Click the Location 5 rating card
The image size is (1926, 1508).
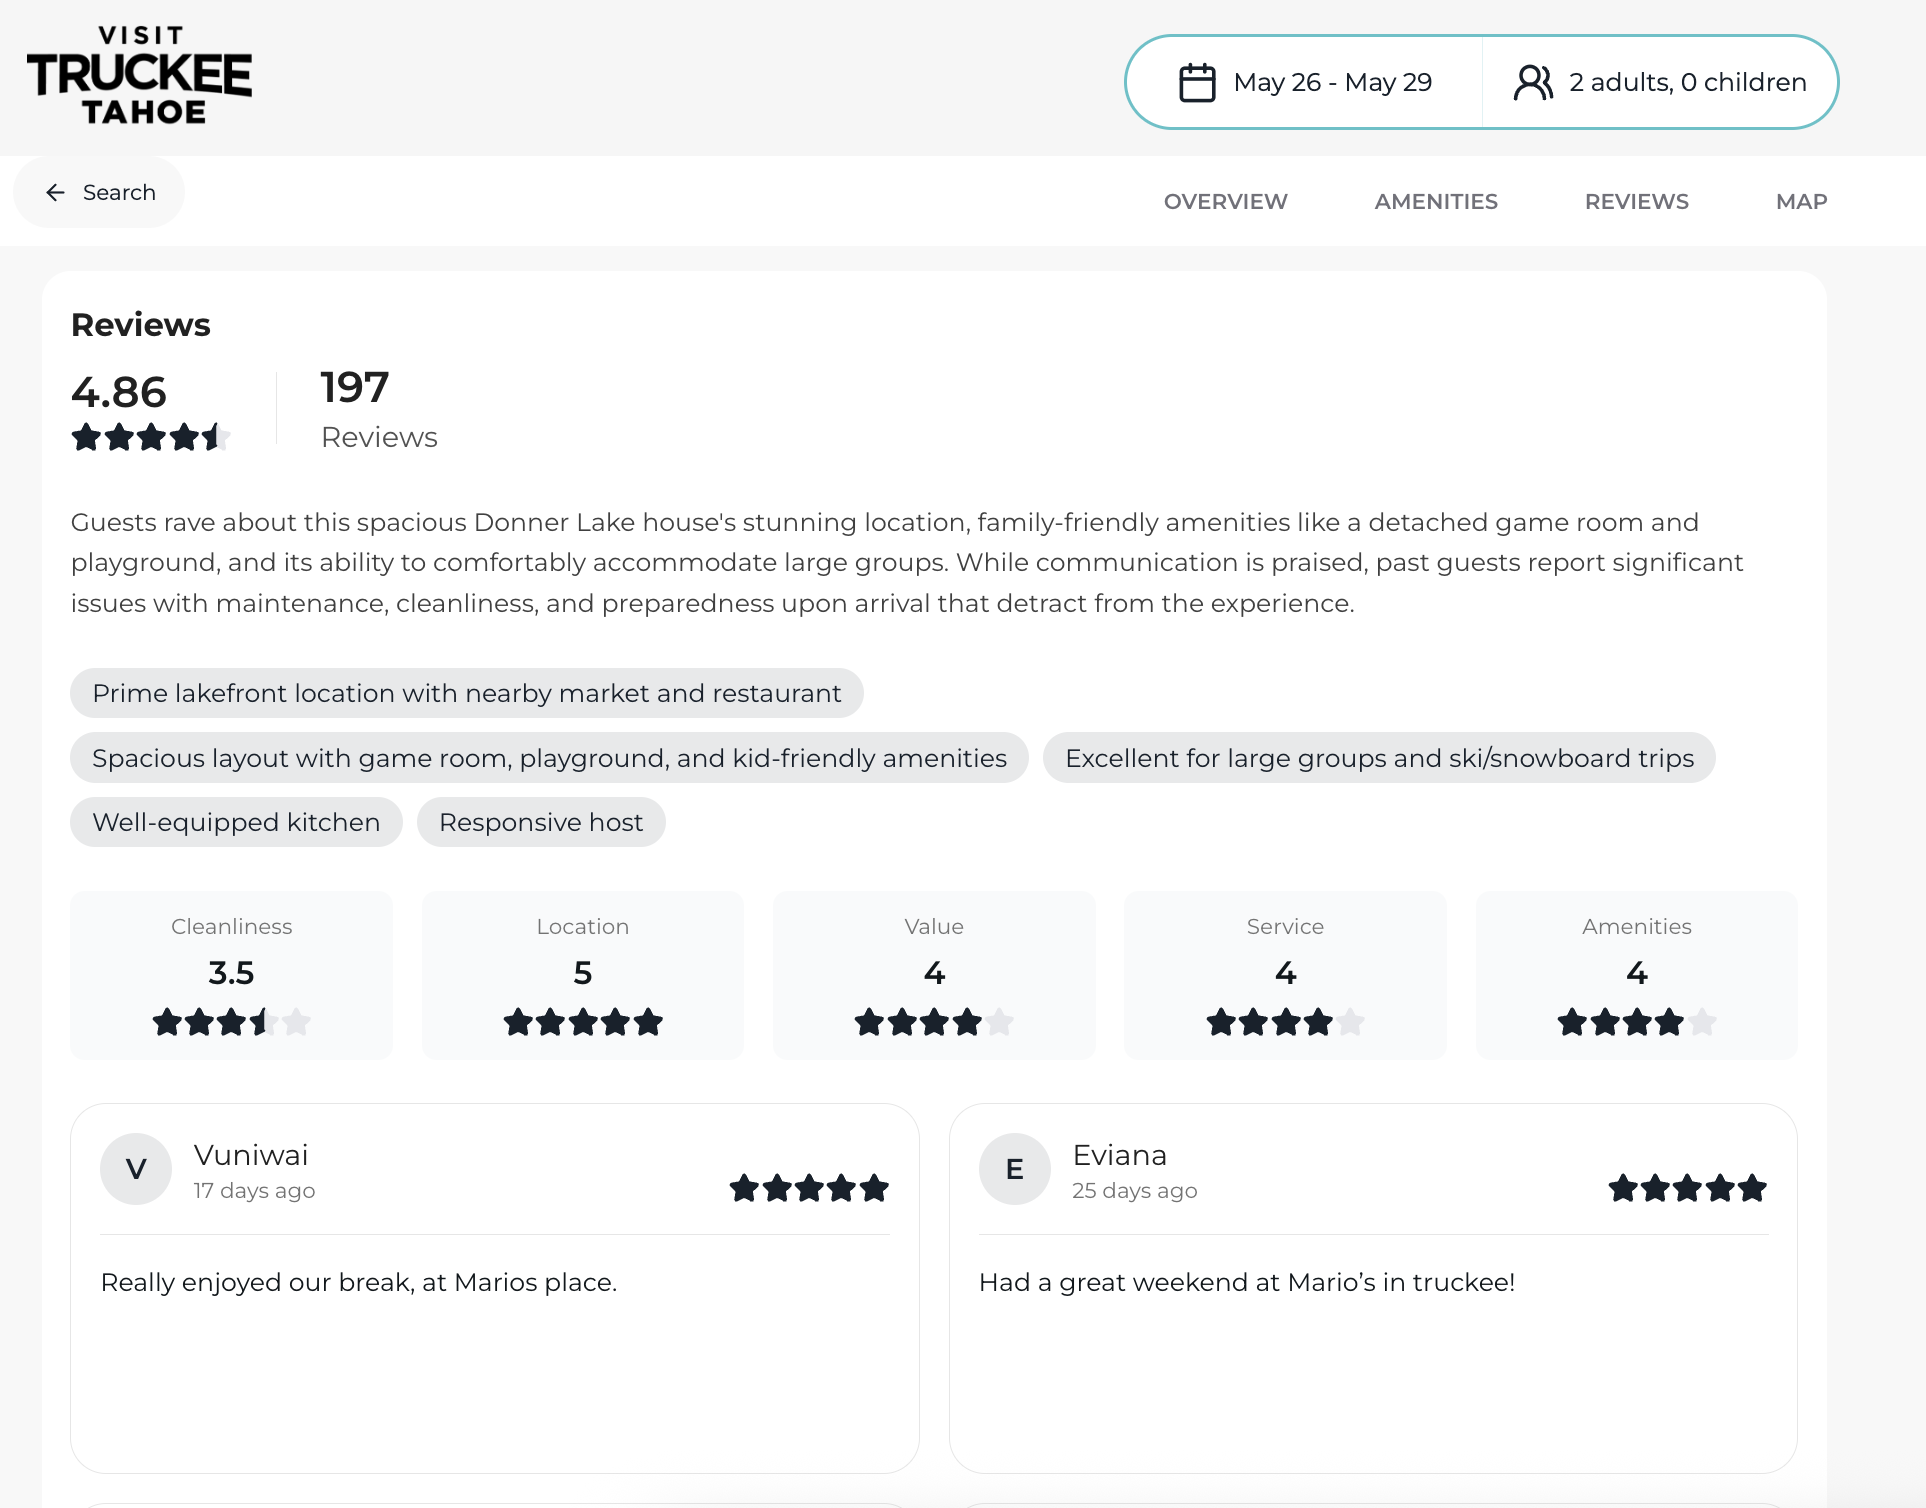pos(582,975)
